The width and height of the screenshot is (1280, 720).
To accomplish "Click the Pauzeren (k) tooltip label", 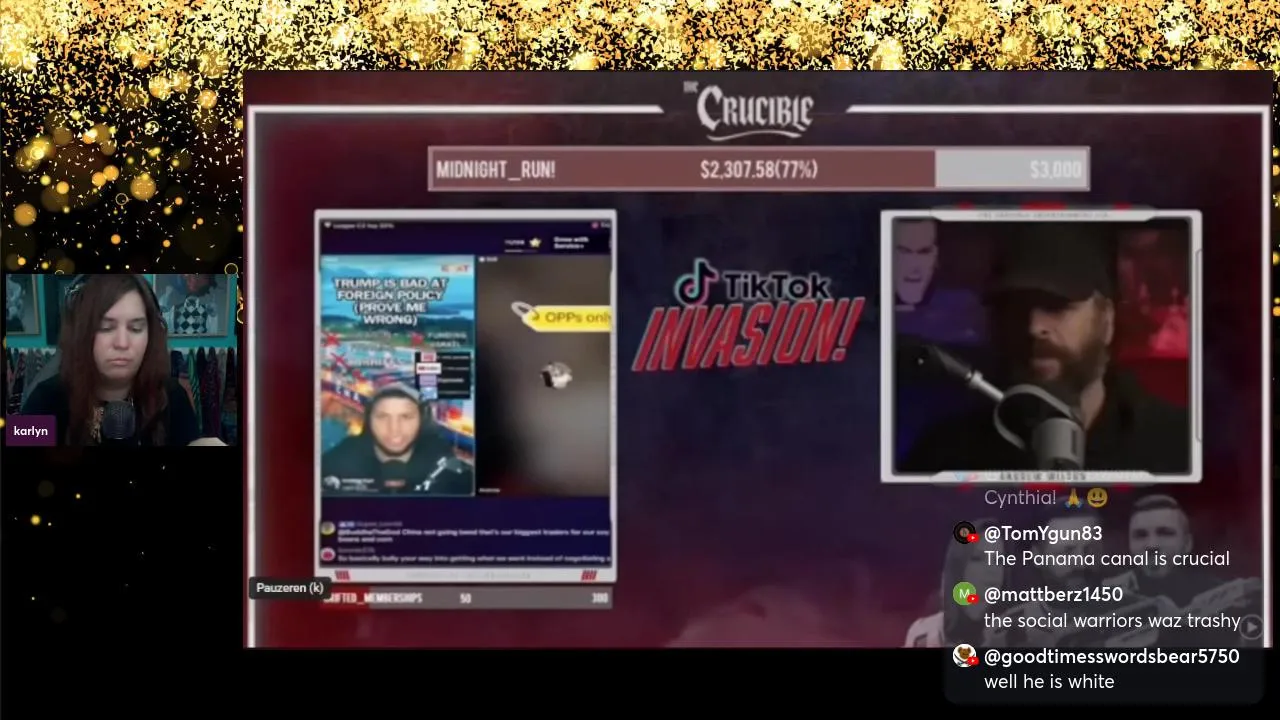I will (289, 588).
